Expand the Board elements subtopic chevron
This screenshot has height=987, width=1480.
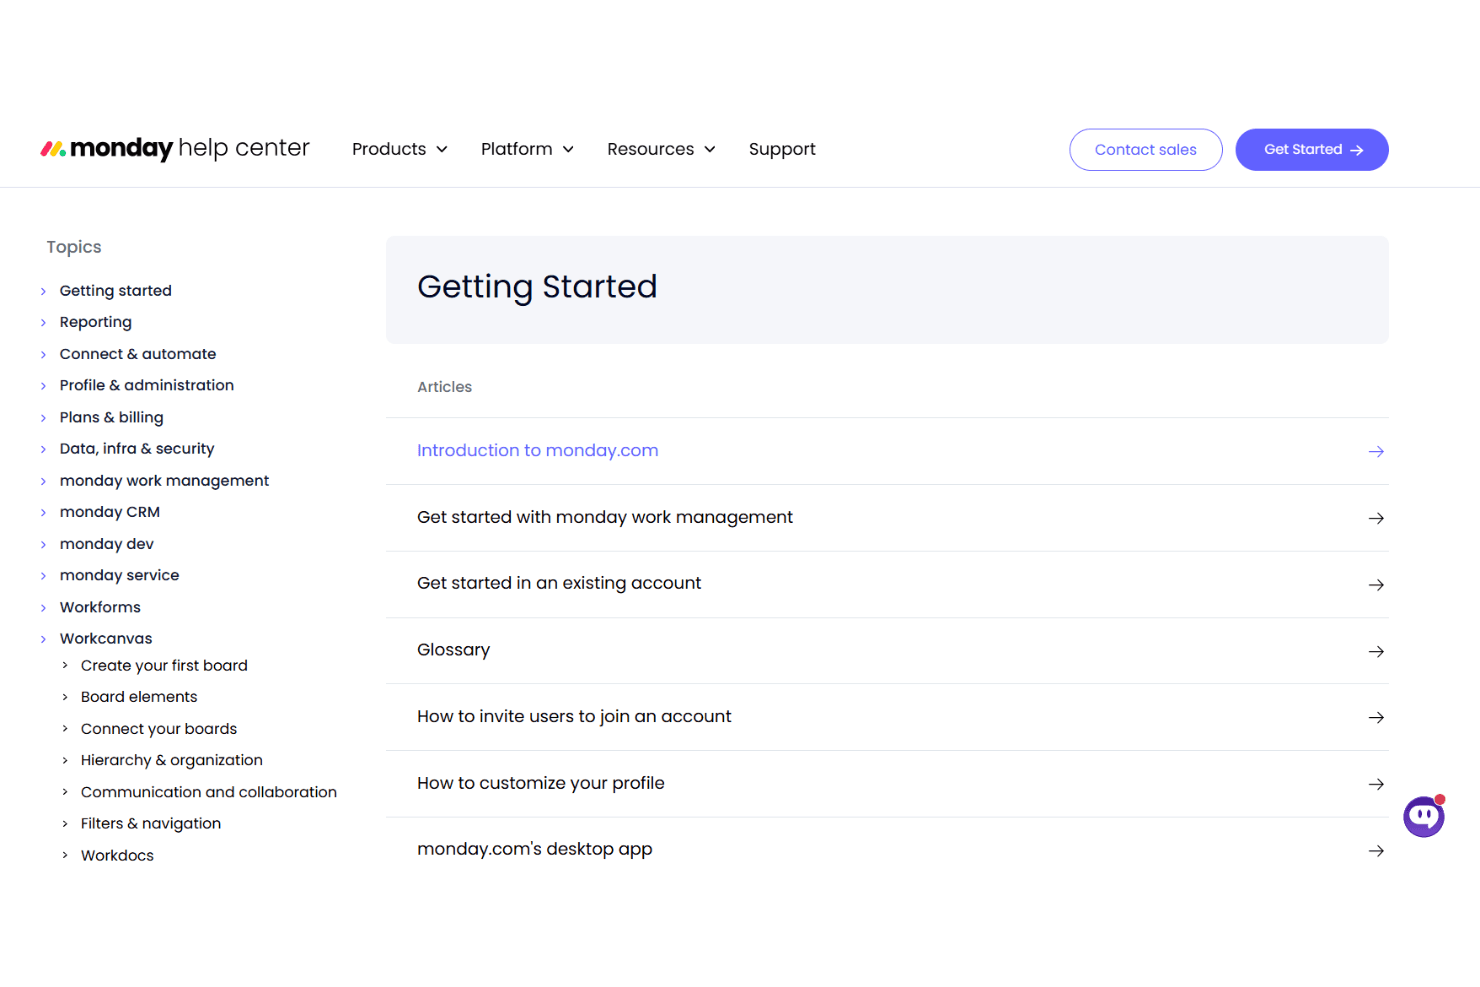pos(65,697)
